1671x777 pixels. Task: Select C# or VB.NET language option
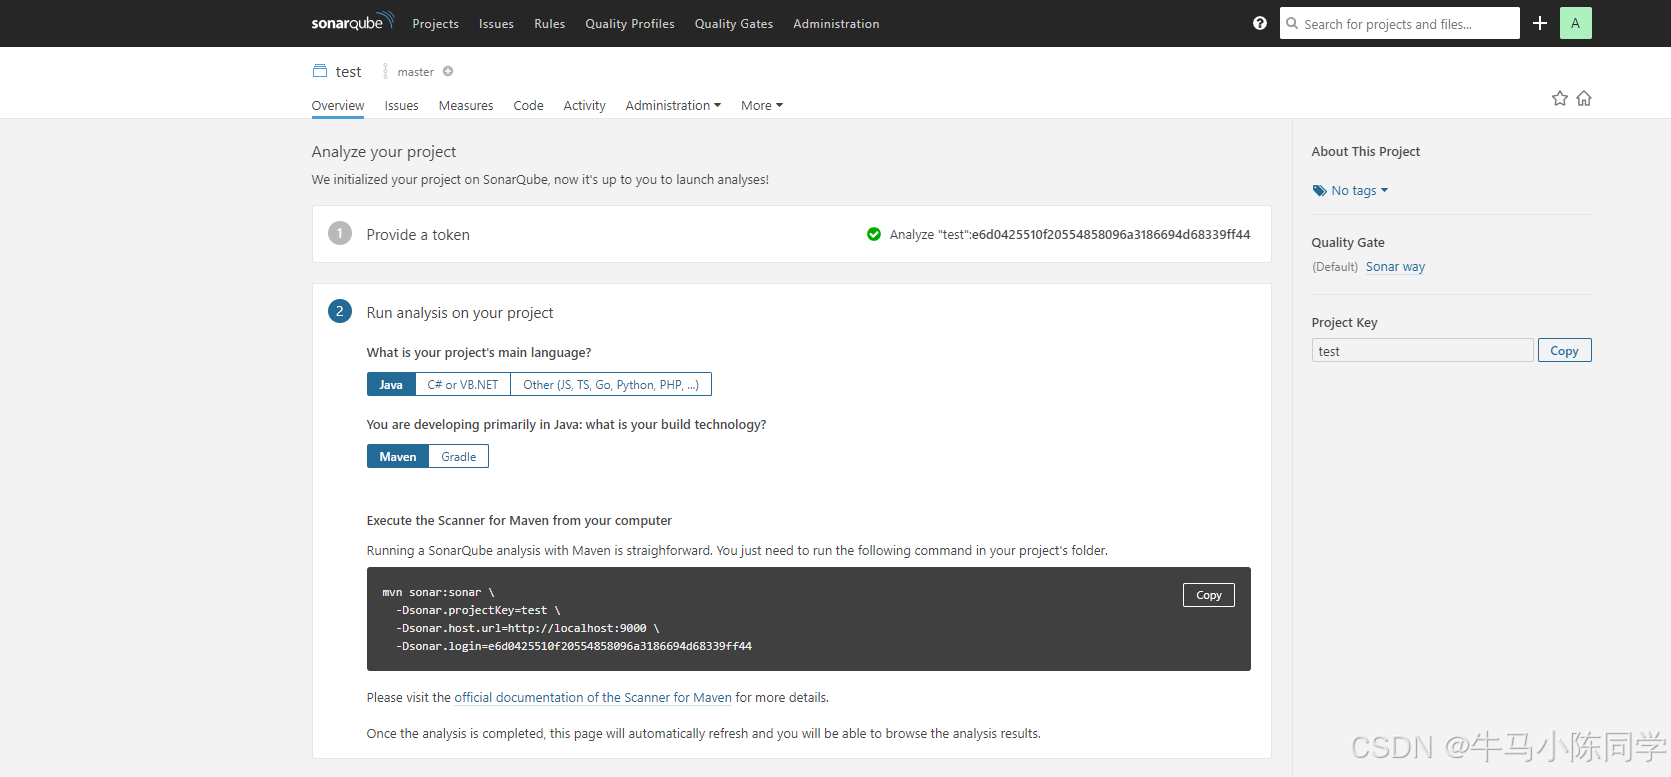coord(463,384)
